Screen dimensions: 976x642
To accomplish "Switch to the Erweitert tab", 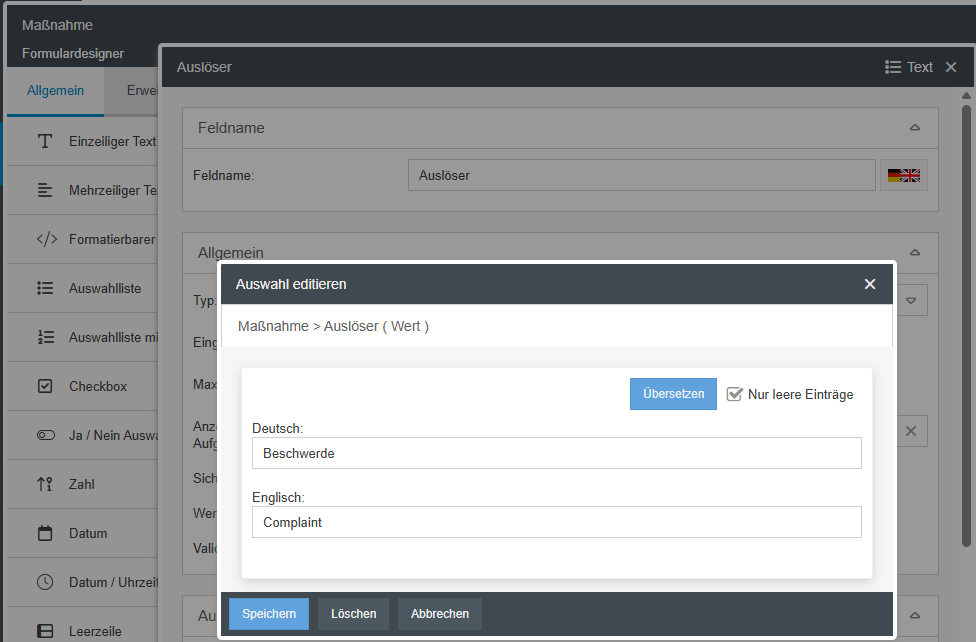I will 132,91.
